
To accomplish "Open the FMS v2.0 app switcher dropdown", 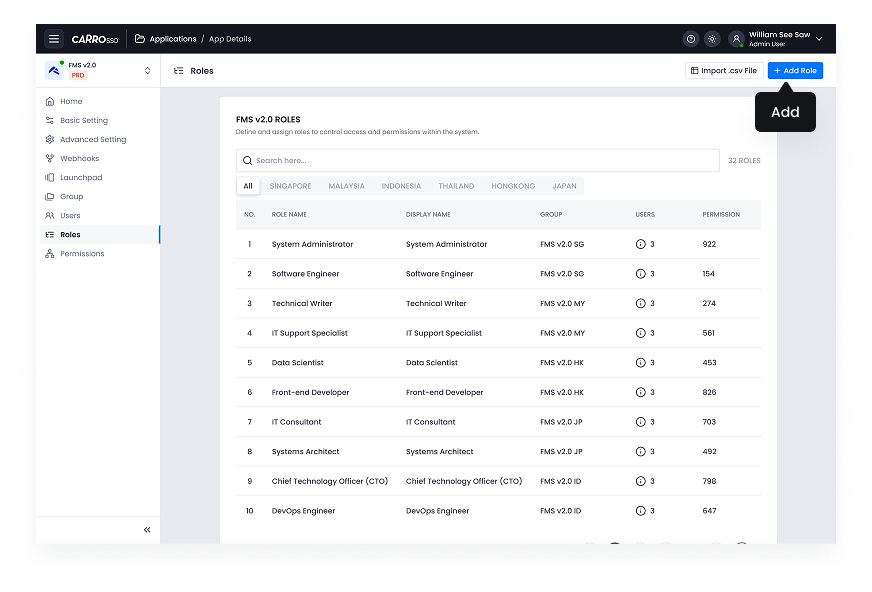I will [148, 70].
